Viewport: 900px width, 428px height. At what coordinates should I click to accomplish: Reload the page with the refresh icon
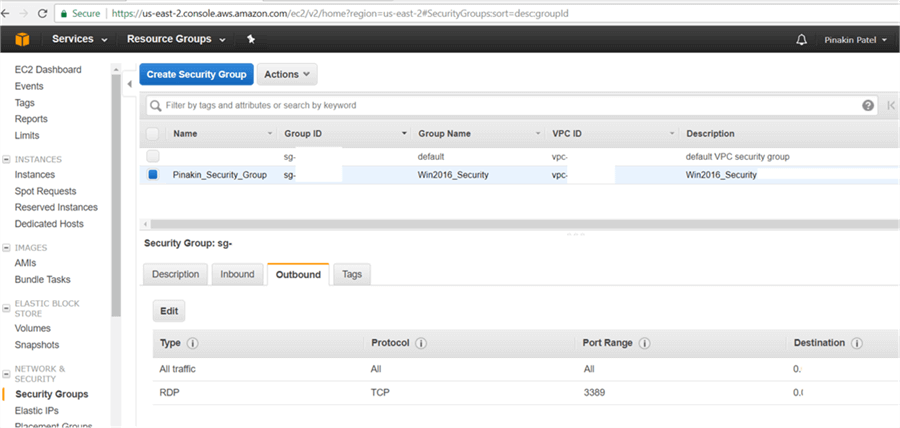click(x=42, y=13)
